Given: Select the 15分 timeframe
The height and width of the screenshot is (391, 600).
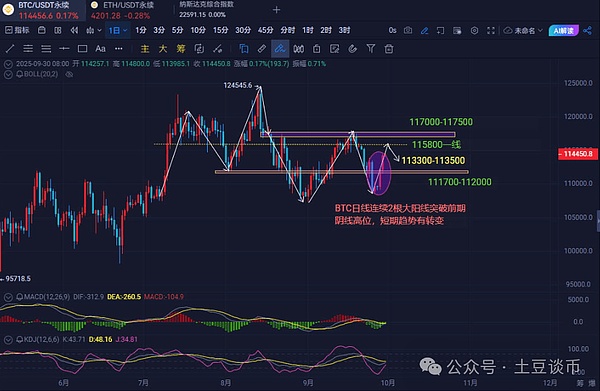Looking at the screenshot, I should (x=220, y=30).
